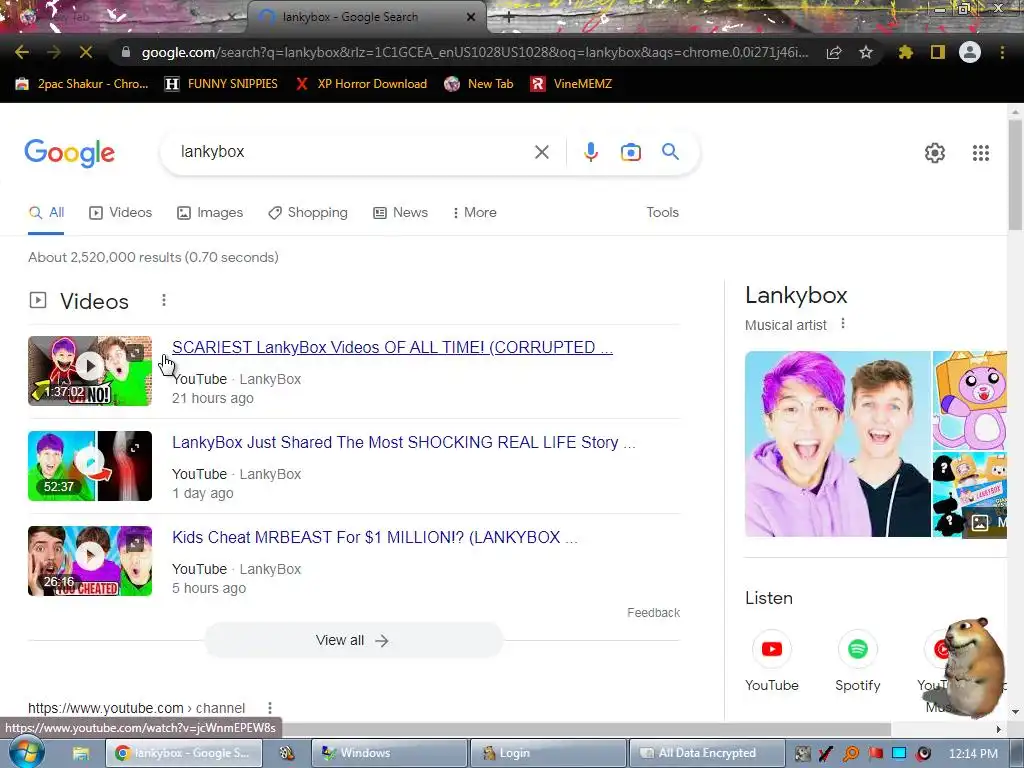This screenshot has height=768, width=1024.
Task: Open the Musical artist three-dot menu
Action: [x=843, y=323]
